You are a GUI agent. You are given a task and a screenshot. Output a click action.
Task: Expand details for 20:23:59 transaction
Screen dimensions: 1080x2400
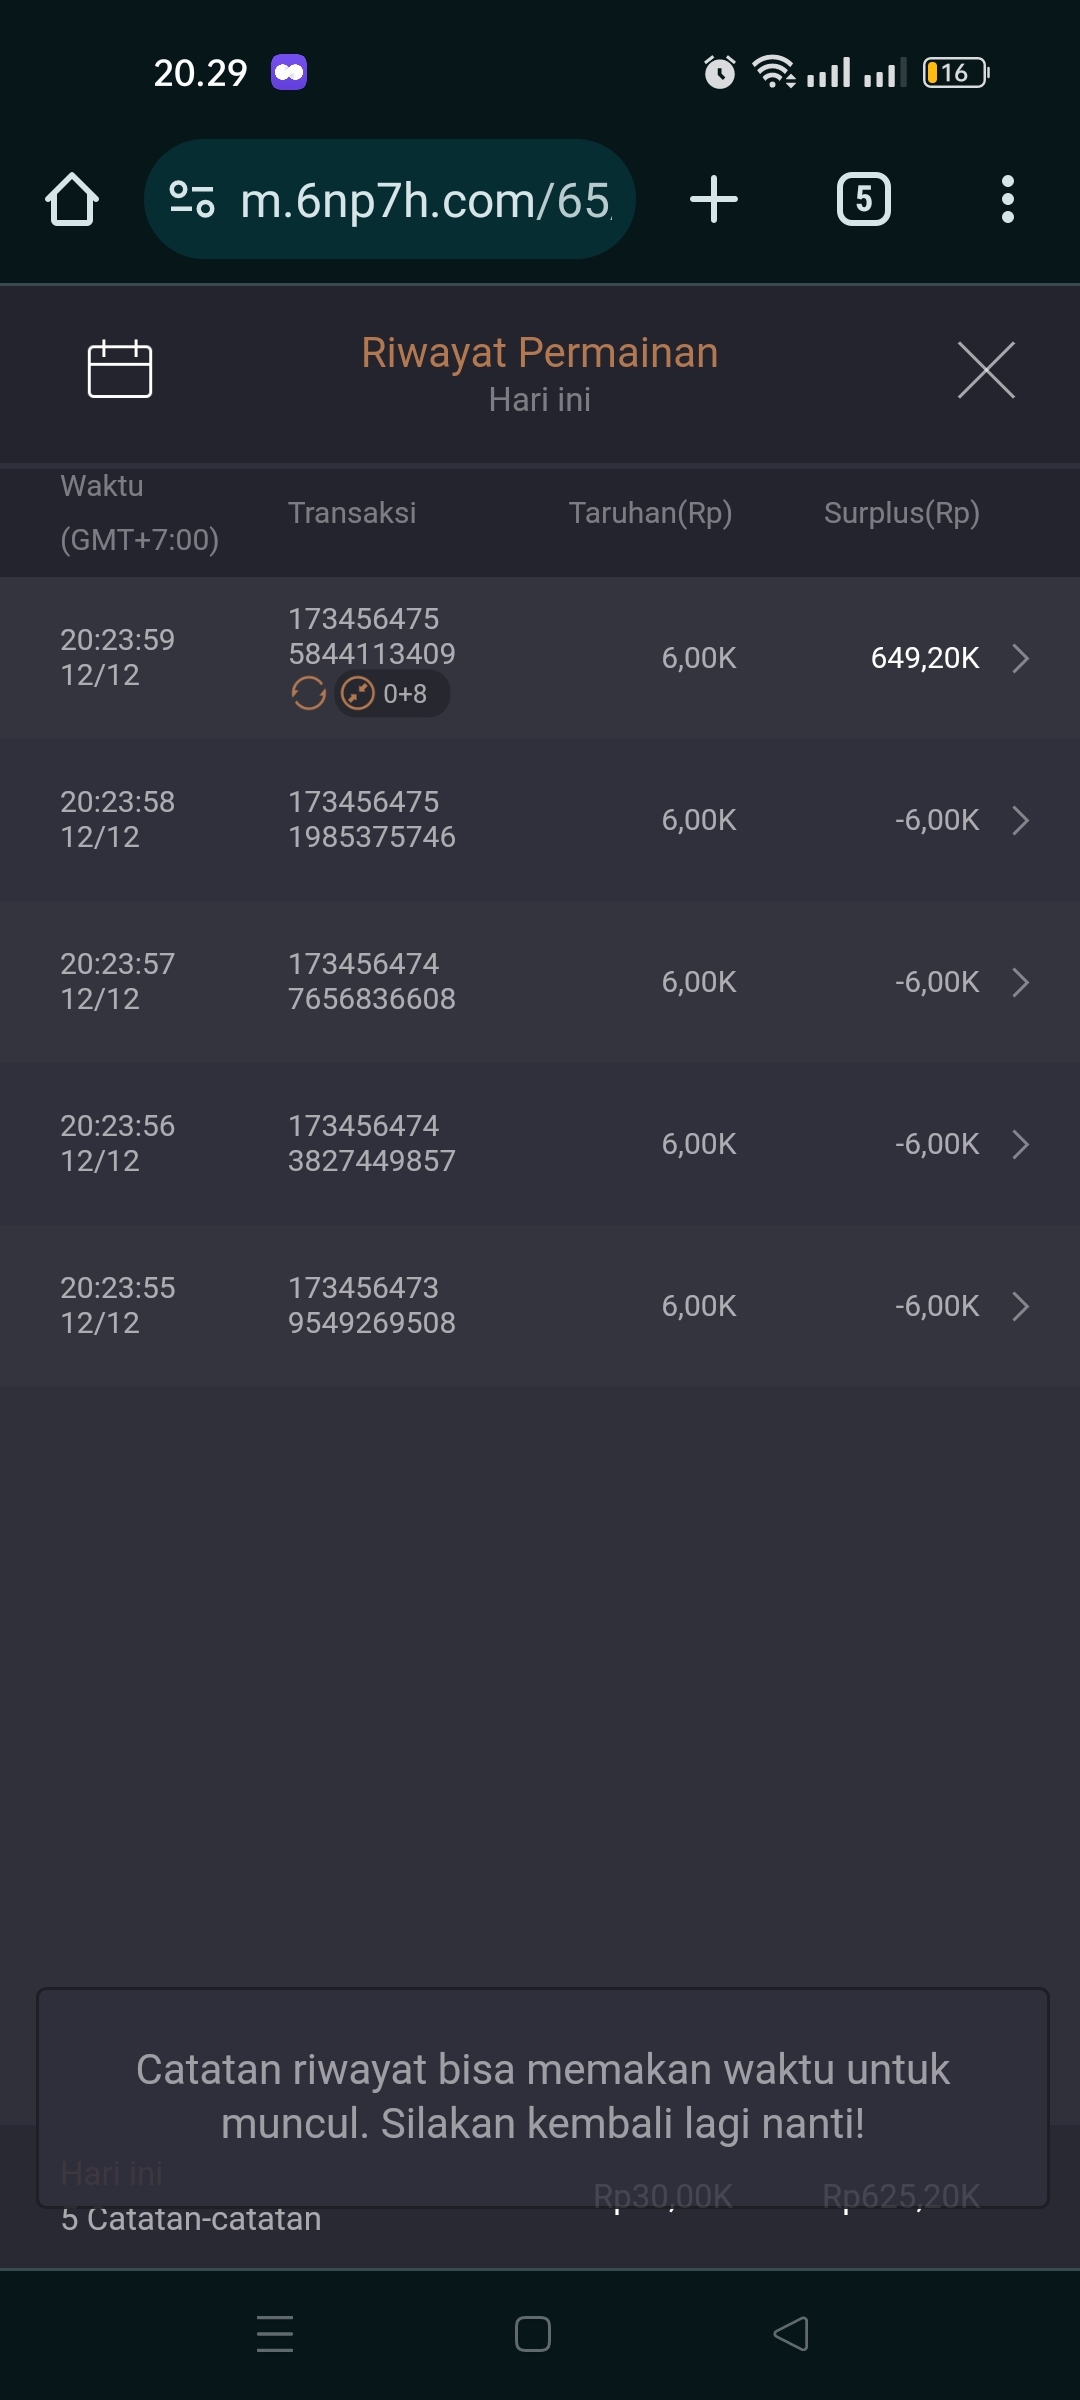pos(1020,658)
